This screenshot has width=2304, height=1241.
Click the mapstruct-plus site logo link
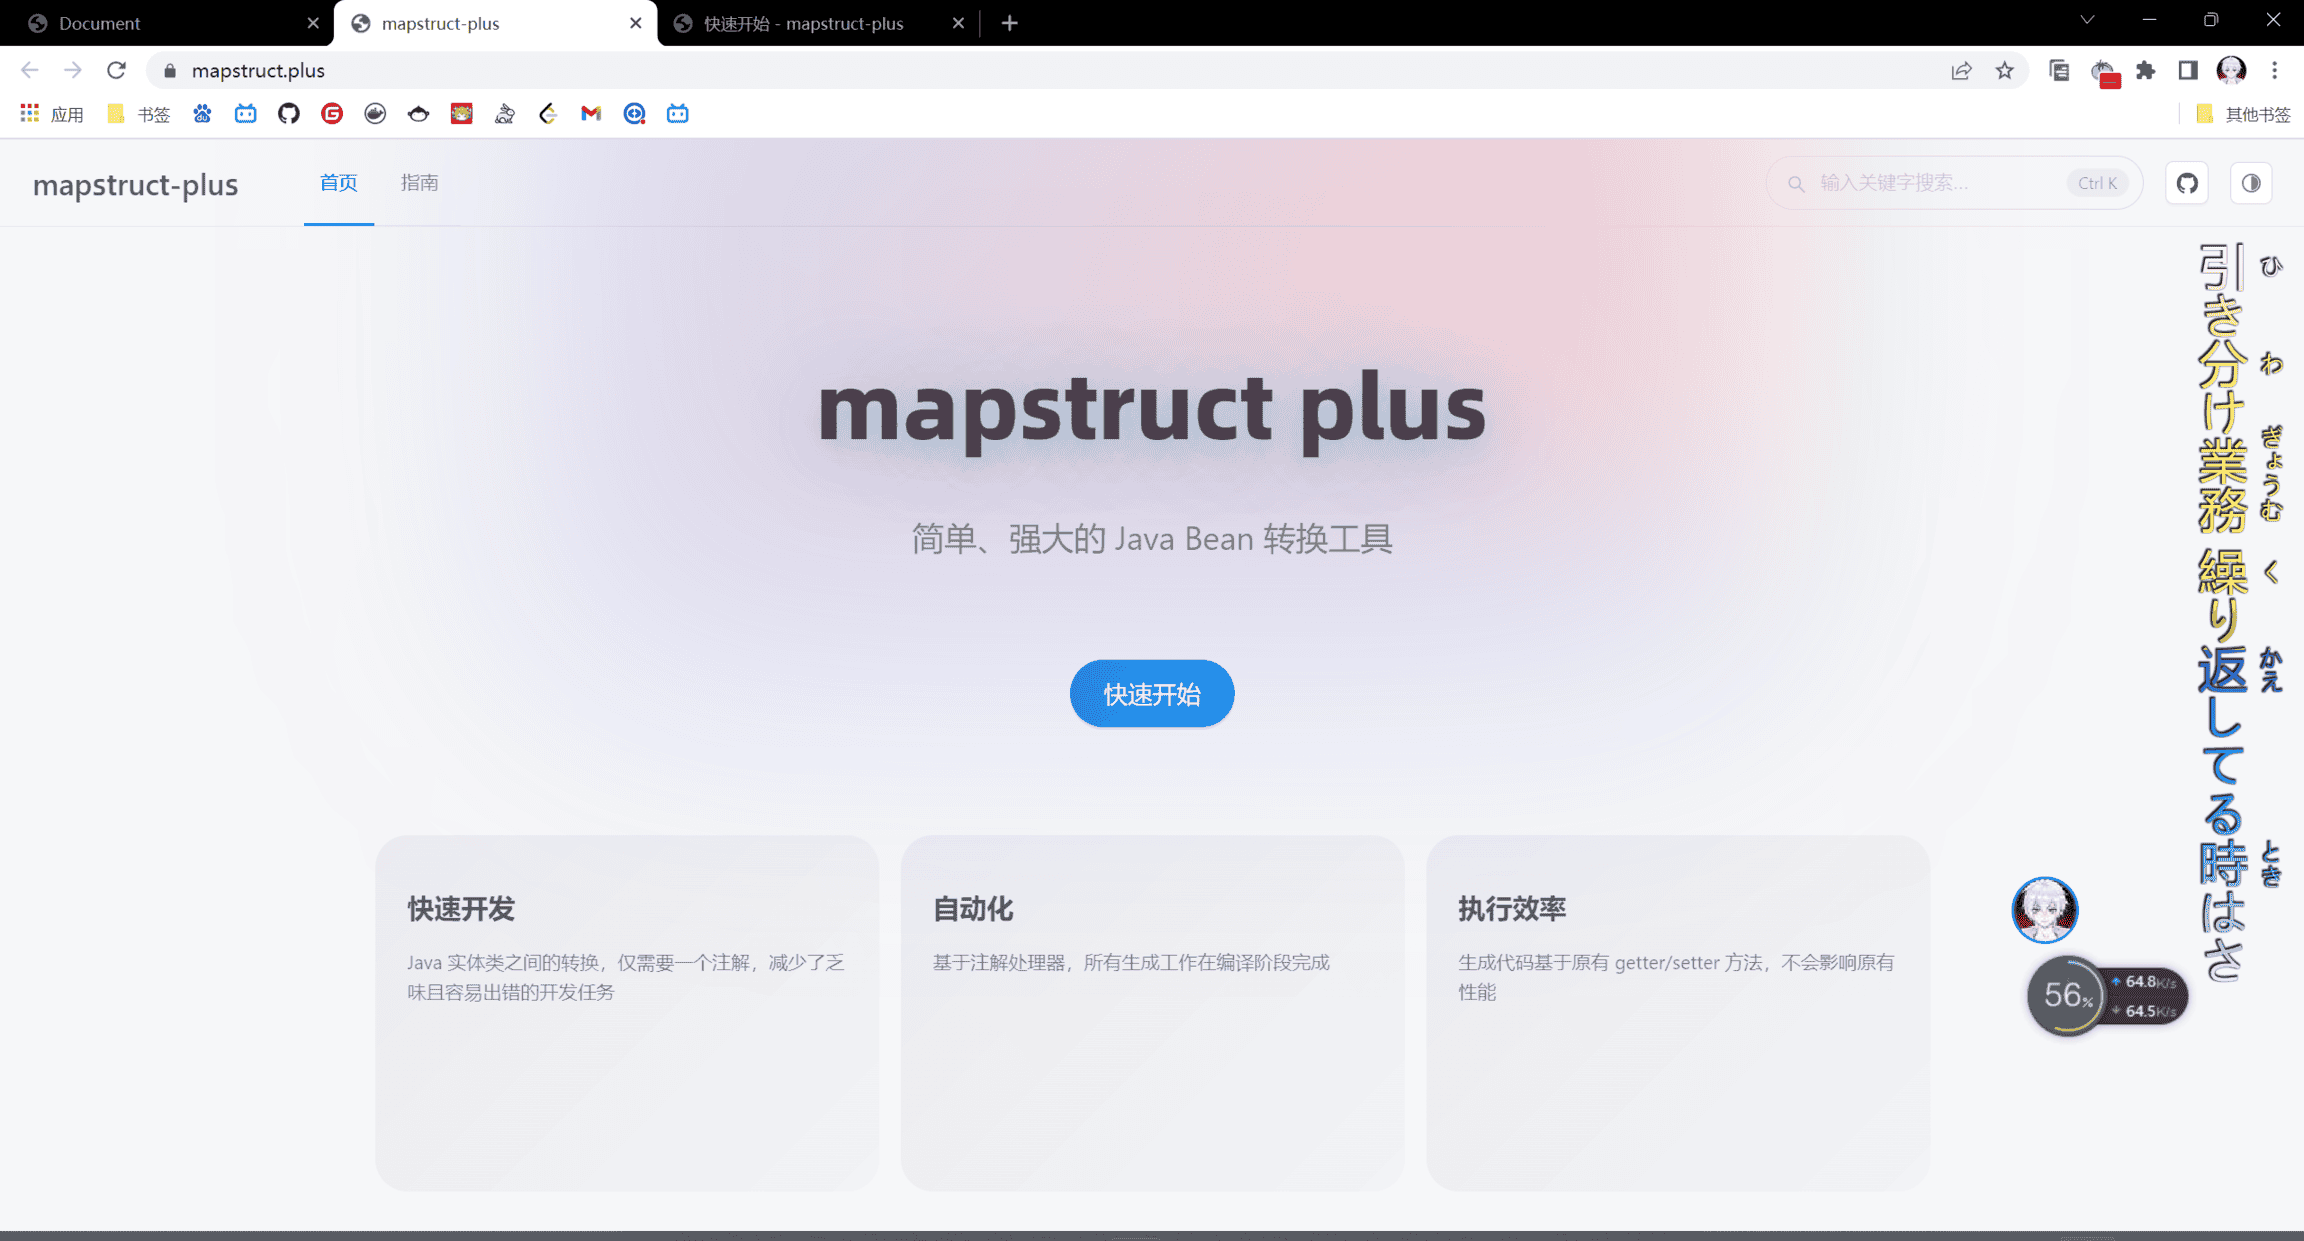135,185
